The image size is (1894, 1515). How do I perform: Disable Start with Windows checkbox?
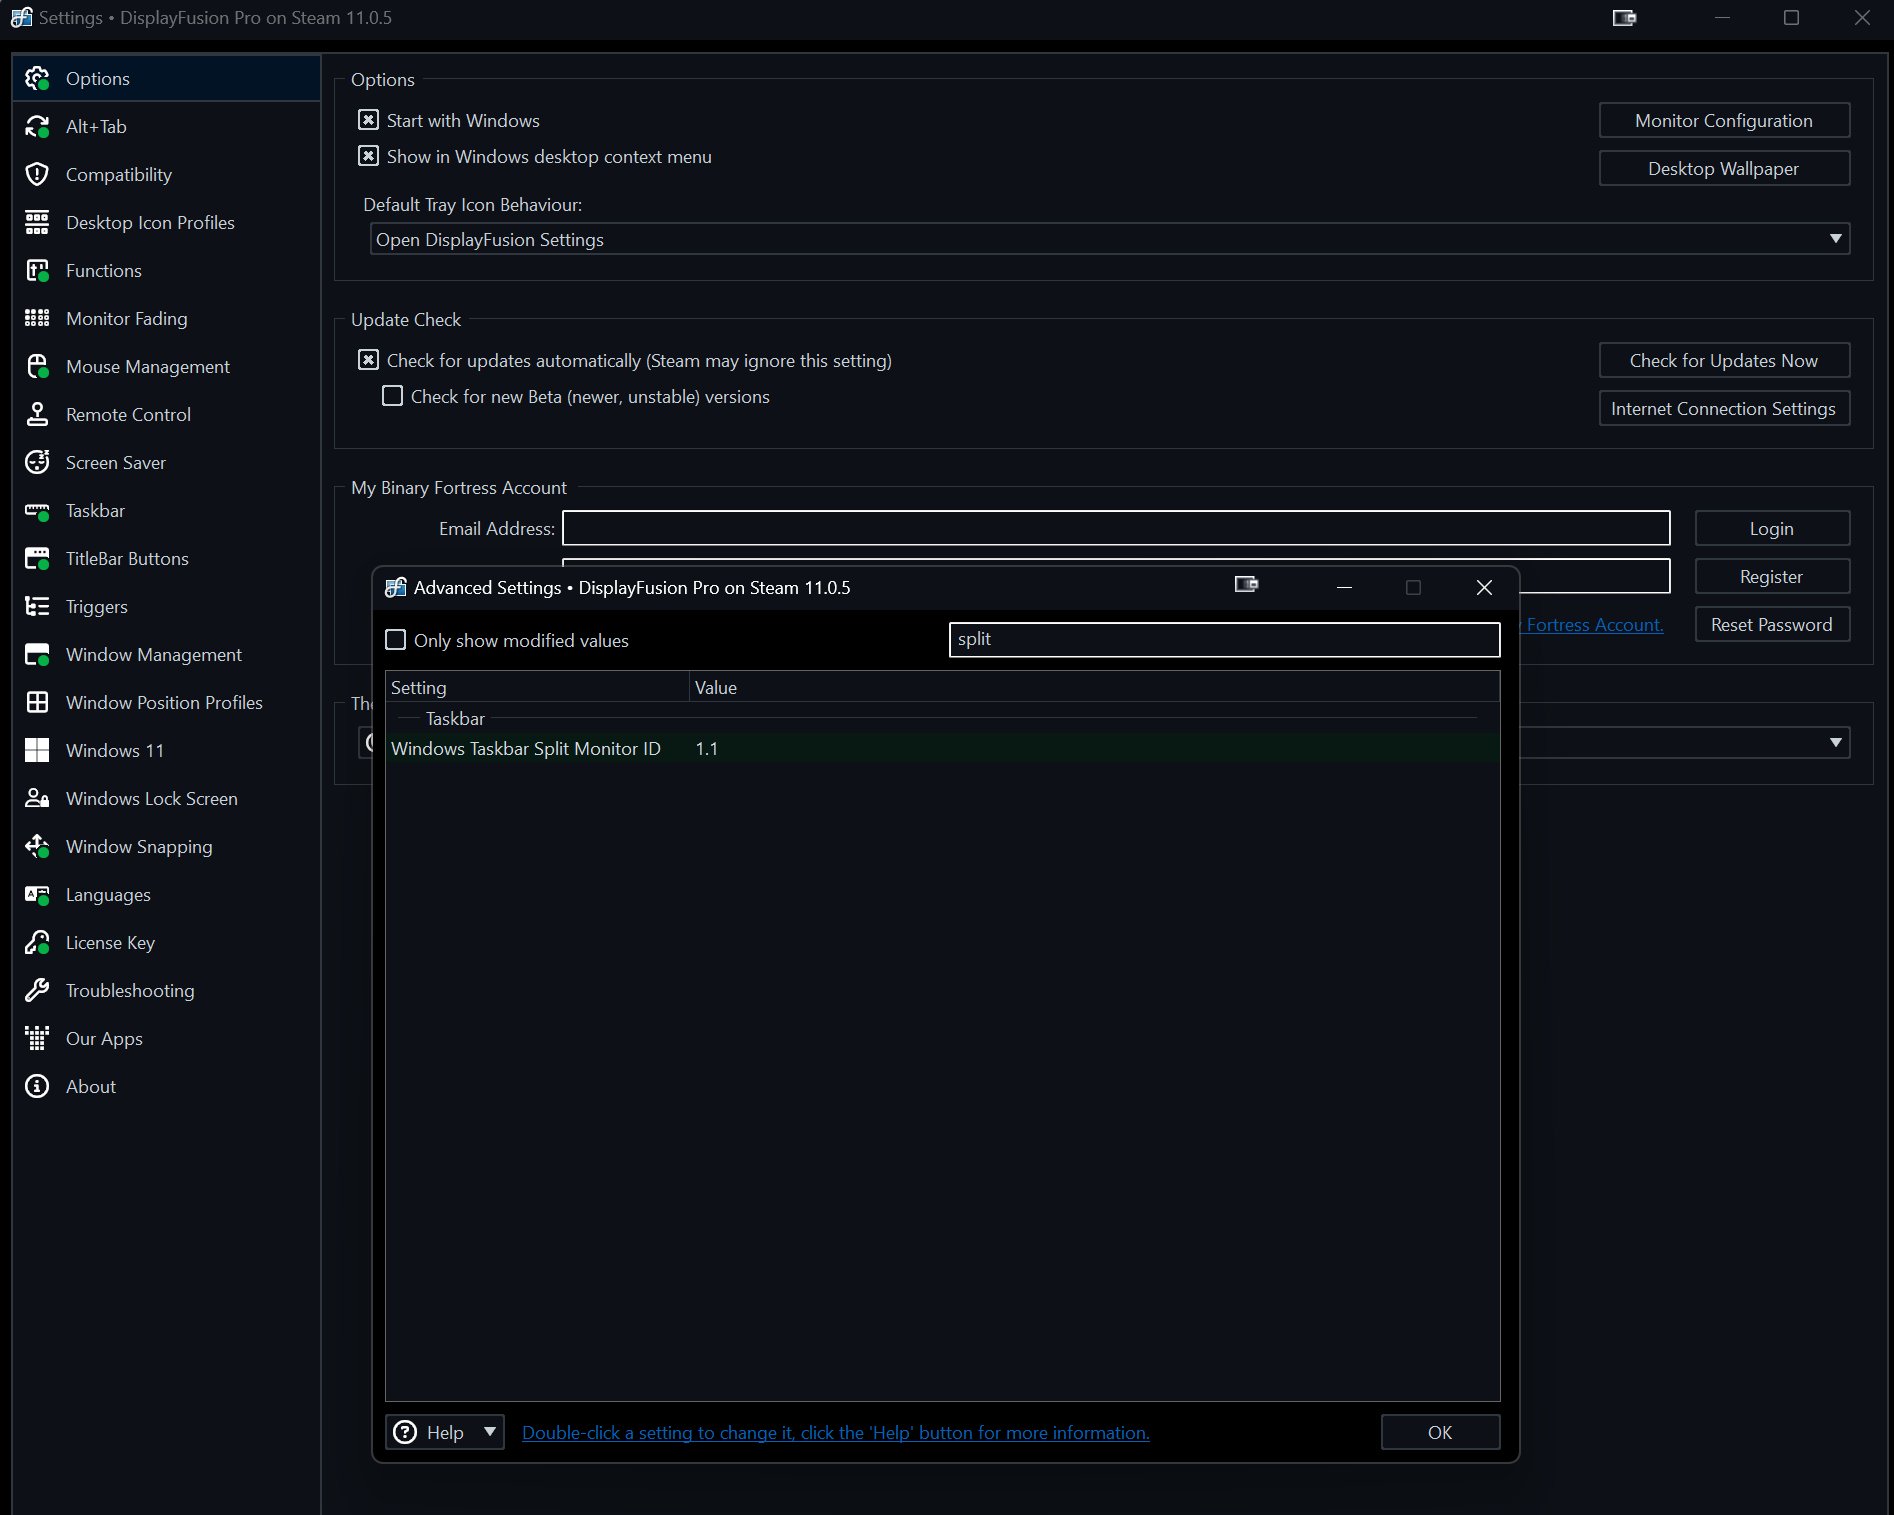coord(369,121)
